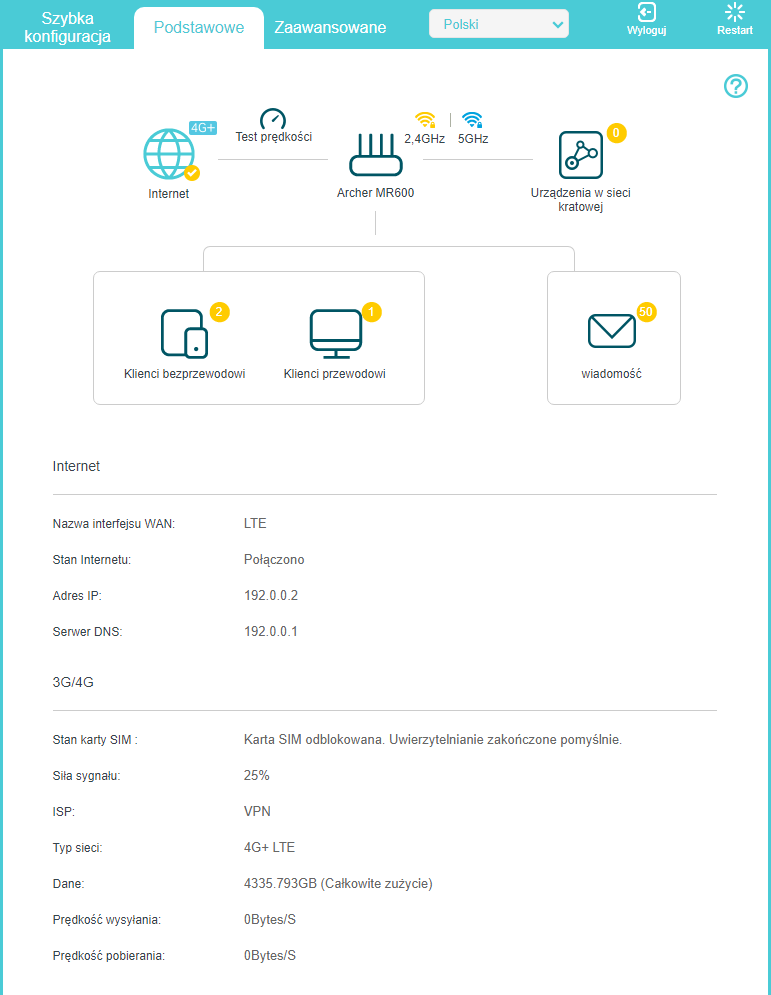Go to the Zaawansowane tab
The image size is (771, 995).
point(330,28)
